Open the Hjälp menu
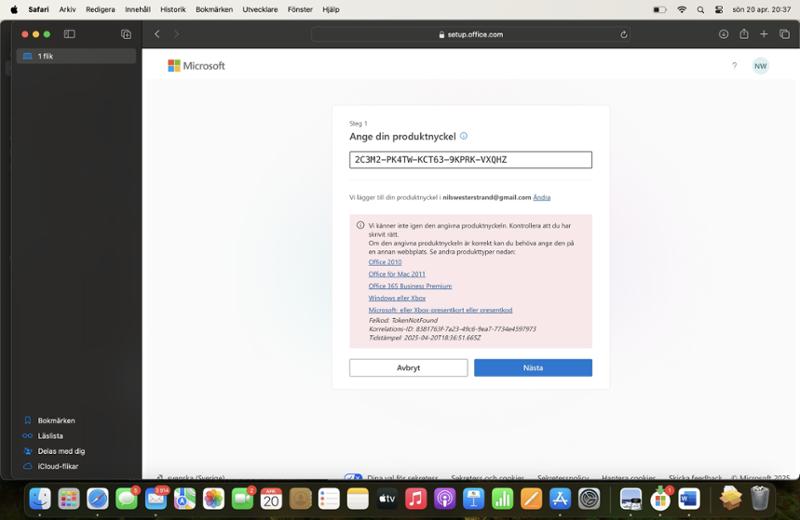 point(331,9)
